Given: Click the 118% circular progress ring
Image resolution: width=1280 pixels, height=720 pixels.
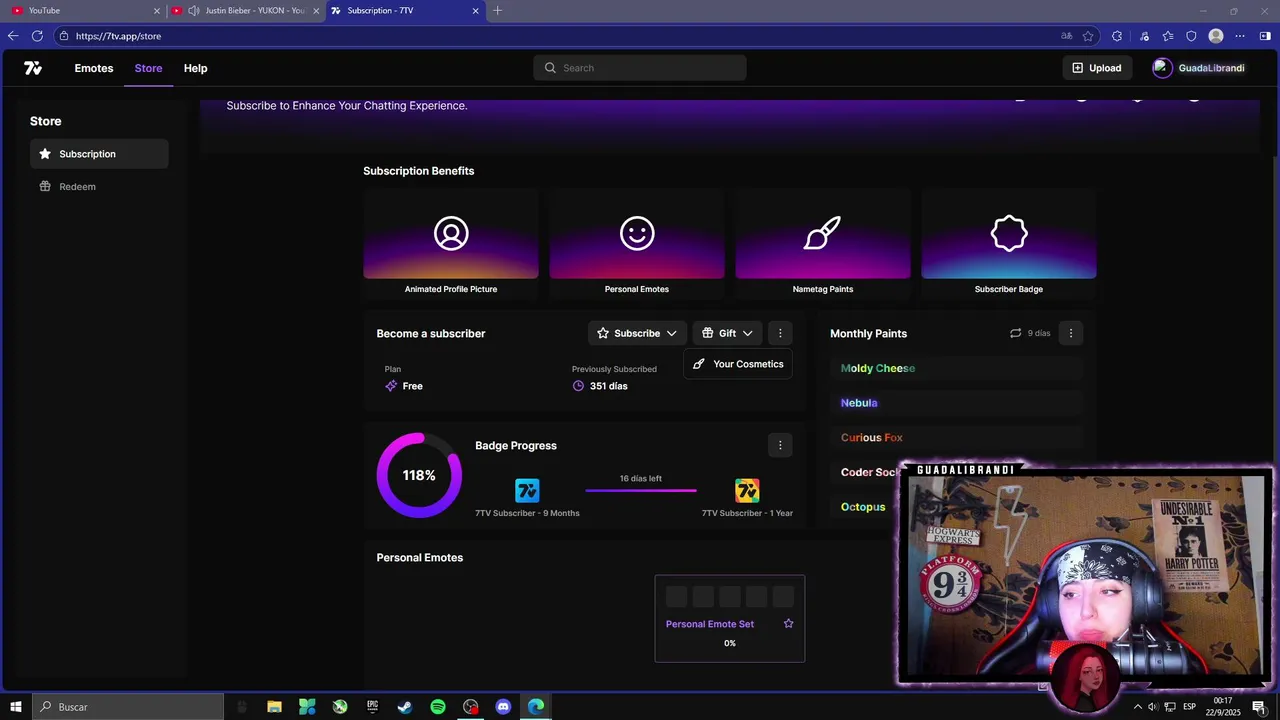Looking at the screenshot, I should point(419,475).
